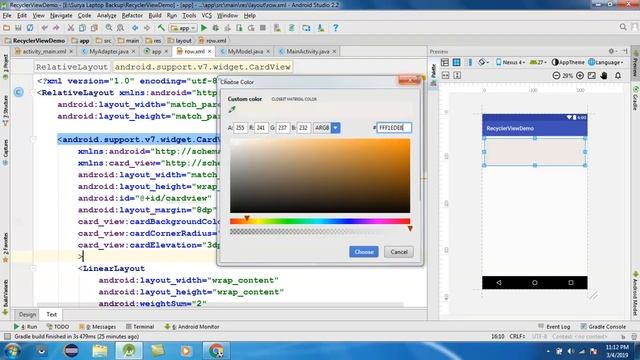Switch to the activity_main.xml tab
The width and height of the screenshot is (640, 360).
point(44,51)
